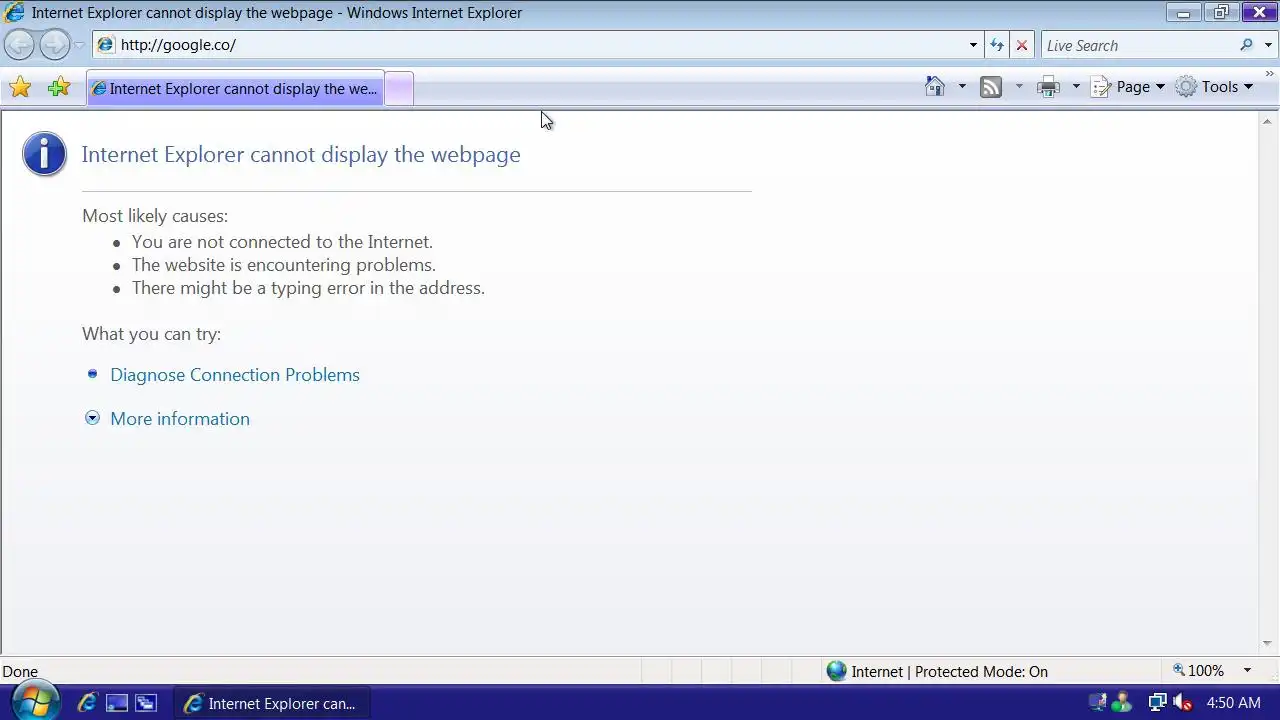Viewport: 1280px width, 720px height.
Task: Go to the Home page icon
Action: 935,87
